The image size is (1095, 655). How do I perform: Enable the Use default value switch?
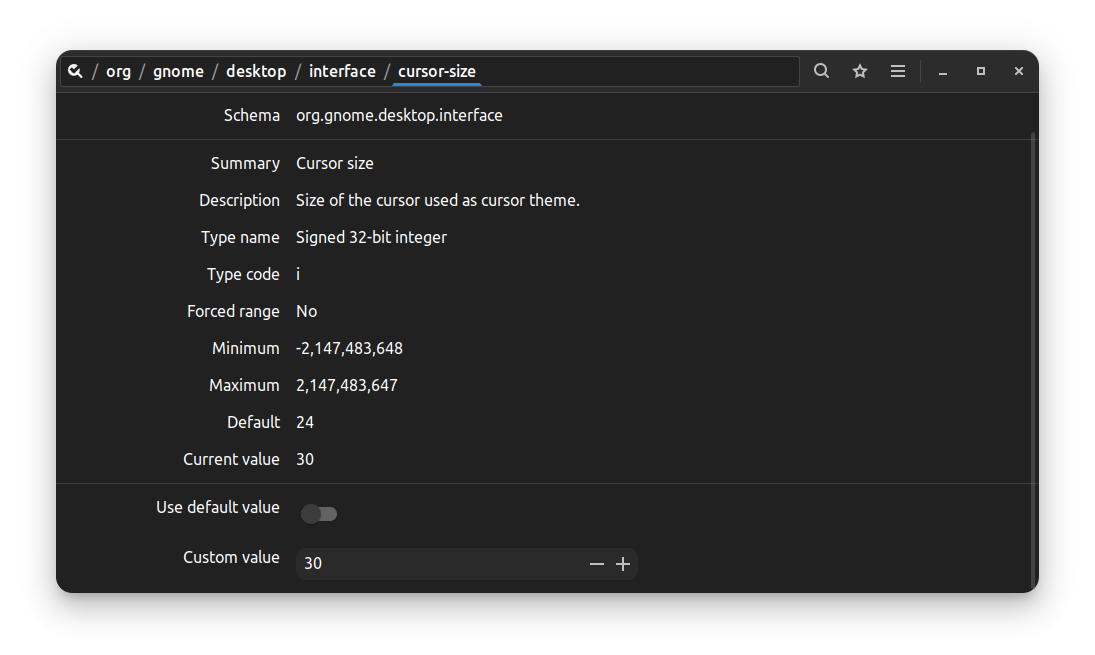tap(319, 514)
